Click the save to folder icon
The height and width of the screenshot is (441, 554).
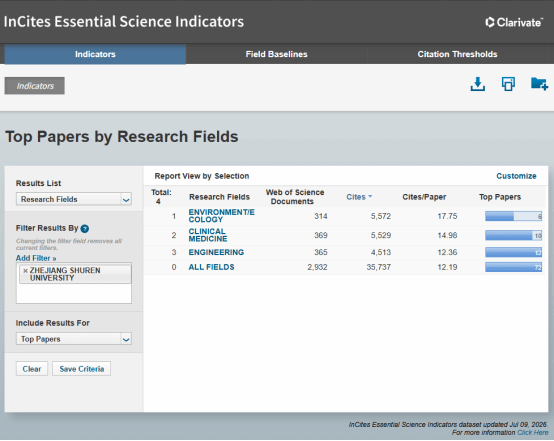coord(539,84)
